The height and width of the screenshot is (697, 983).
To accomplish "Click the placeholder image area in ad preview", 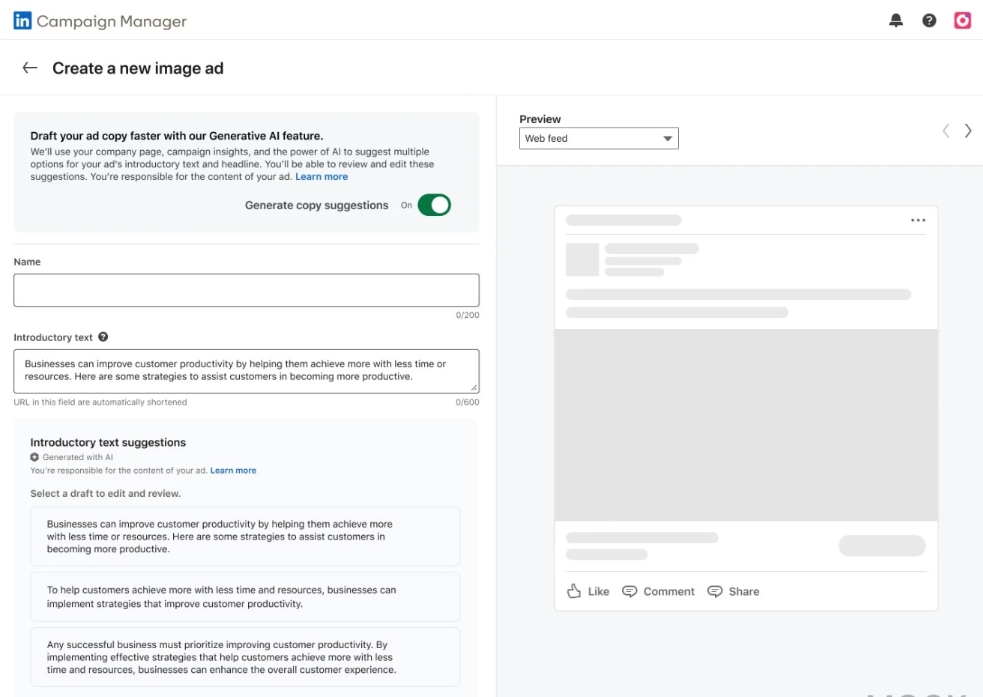I will click(x=746, y=425).
